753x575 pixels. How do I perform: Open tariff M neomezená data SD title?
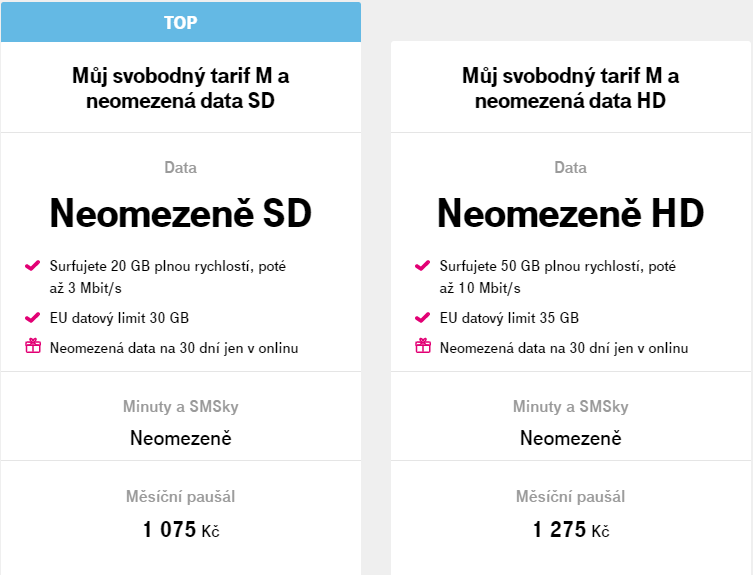(180, 88)
